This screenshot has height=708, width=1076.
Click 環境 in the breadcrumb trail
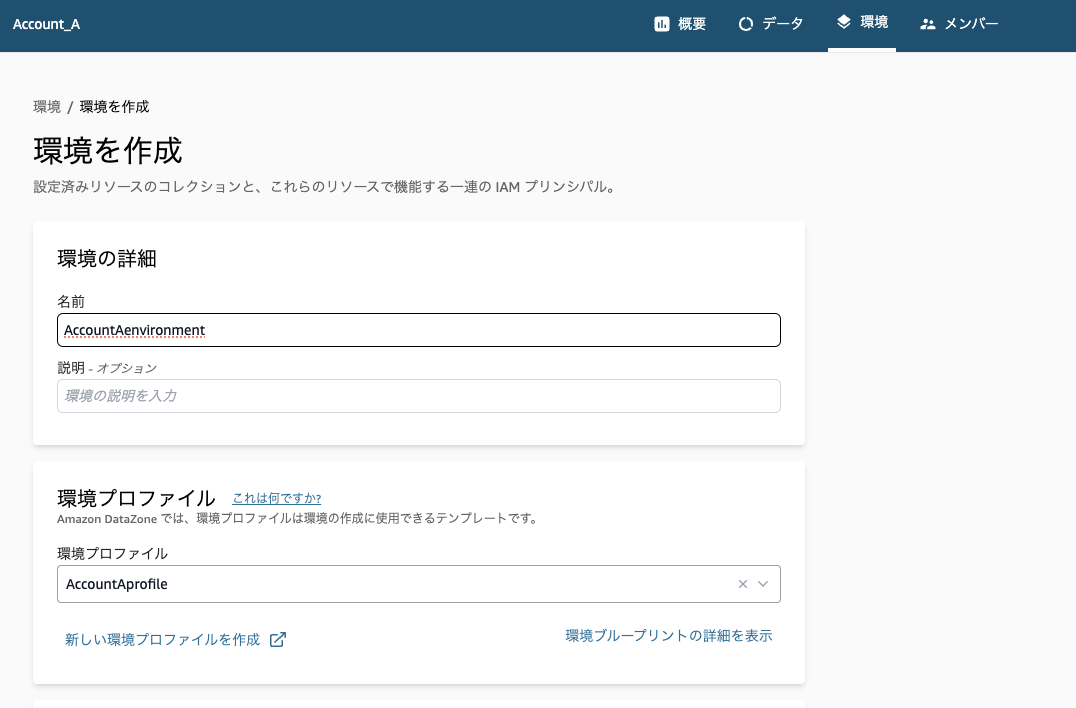click(46, 106)
